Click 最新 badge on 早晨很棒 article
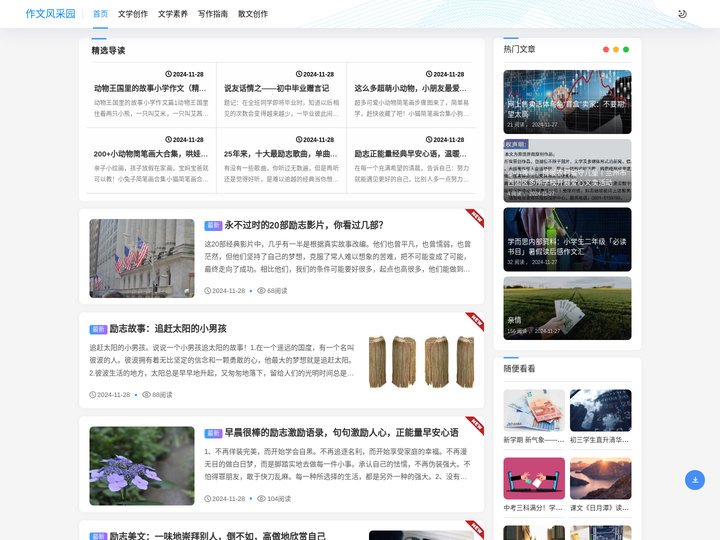Screen dimensions: 720x540 click(213, 433)
